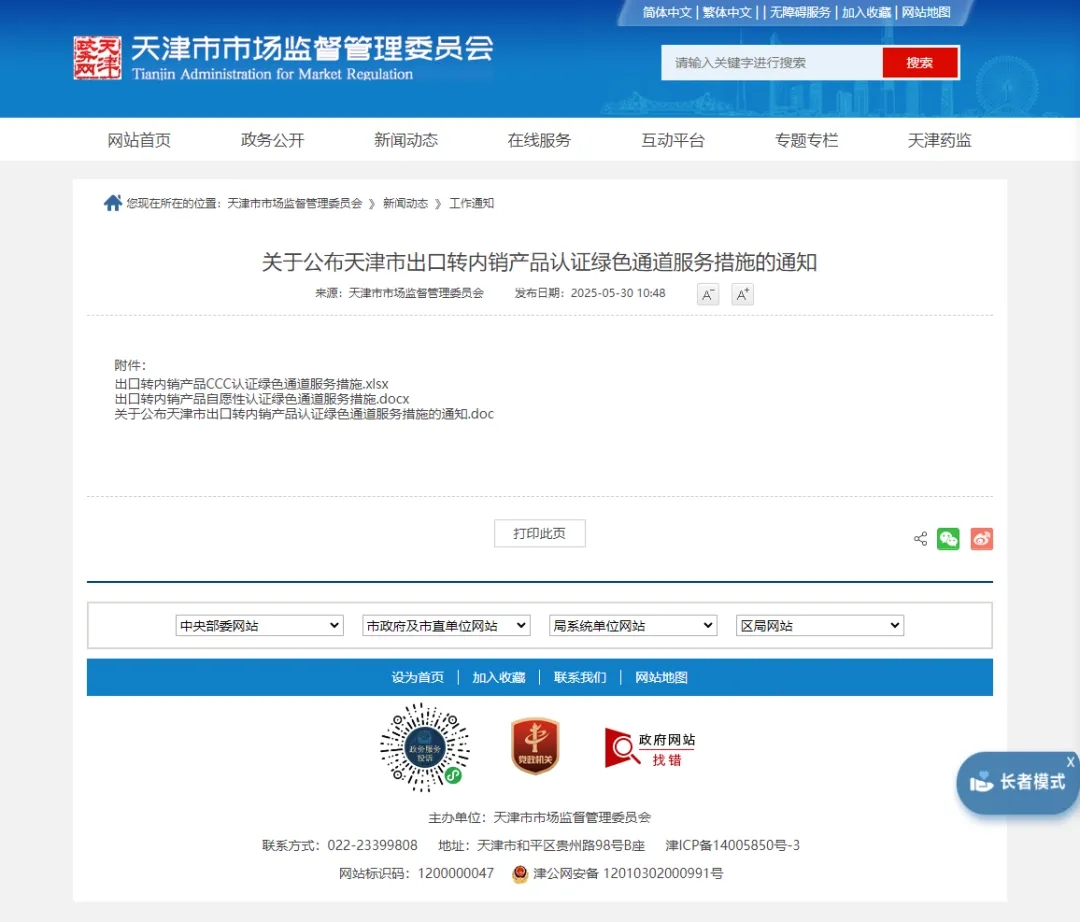The height and width of the screenshot is (922, 1080).
Task: Click the 党政机关 red badge icon
Action: [535, 746]
